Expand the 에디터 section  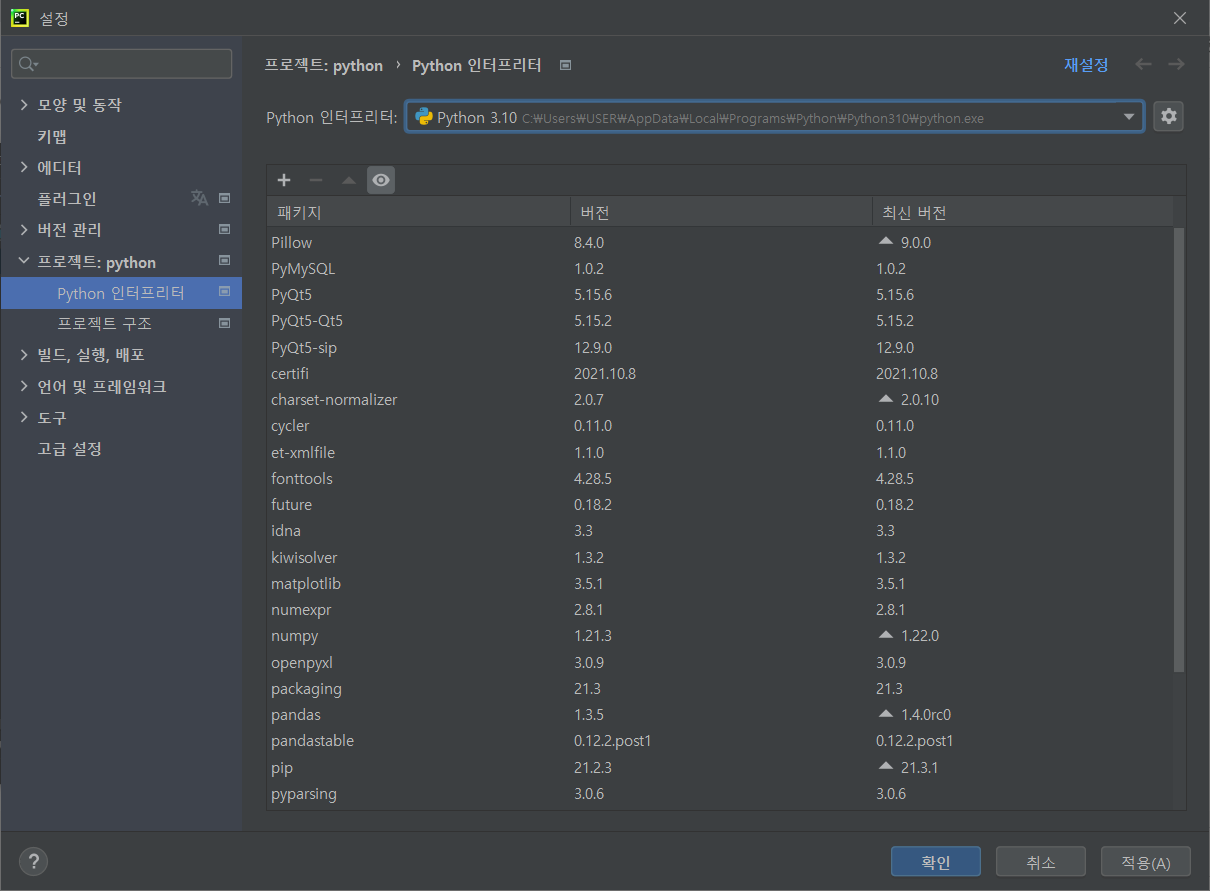coord(25,167)
